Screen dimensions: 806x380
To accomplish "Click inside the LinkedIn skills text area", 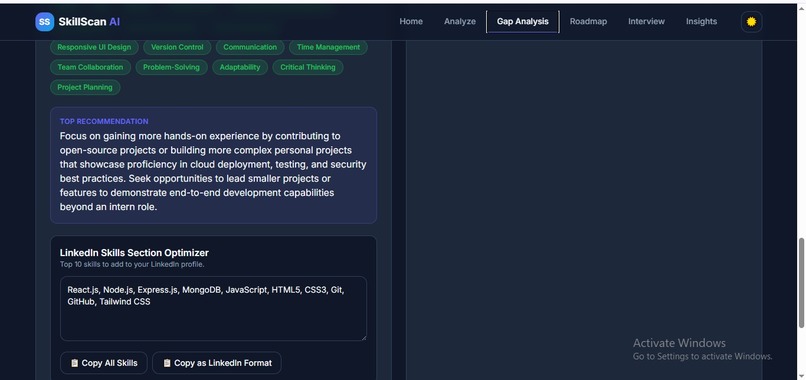I will [213, 309].
